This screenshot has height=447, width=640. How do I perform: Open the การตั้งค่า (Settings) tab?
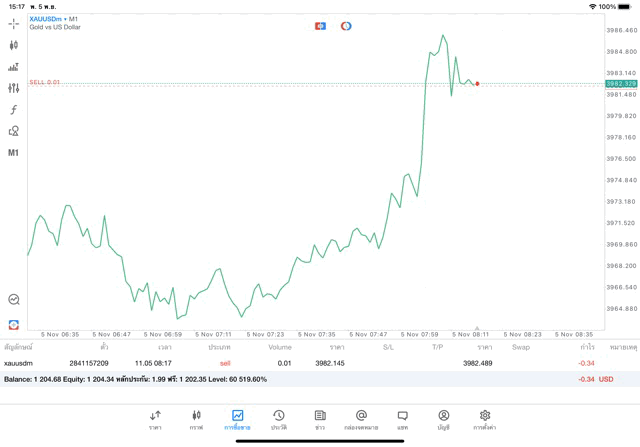click(484, 419)
